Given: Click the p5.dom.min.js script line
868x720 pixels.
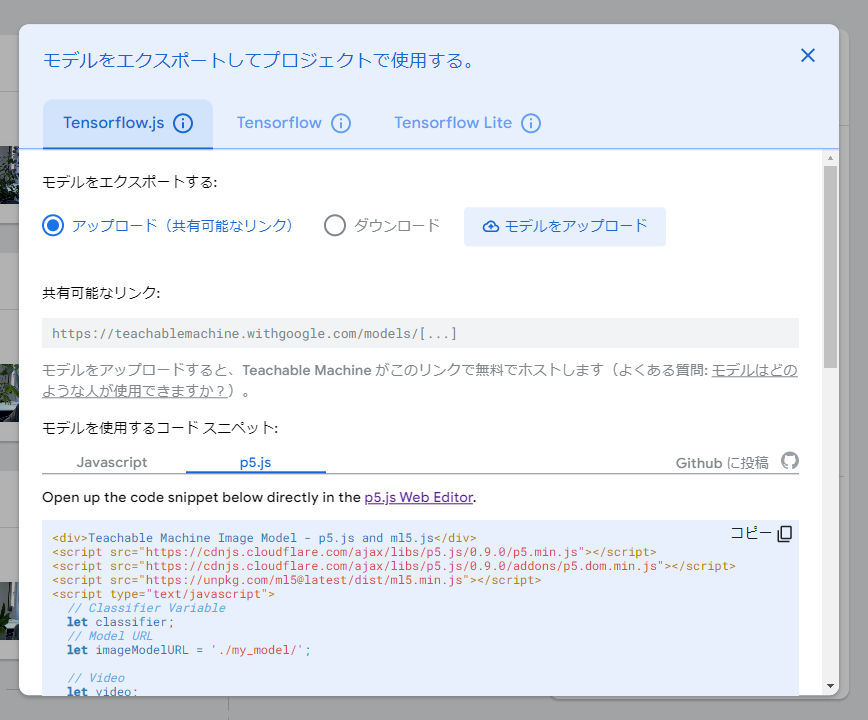Looking at the screenshot, I should pyautogui.click(x=394, y=566).
